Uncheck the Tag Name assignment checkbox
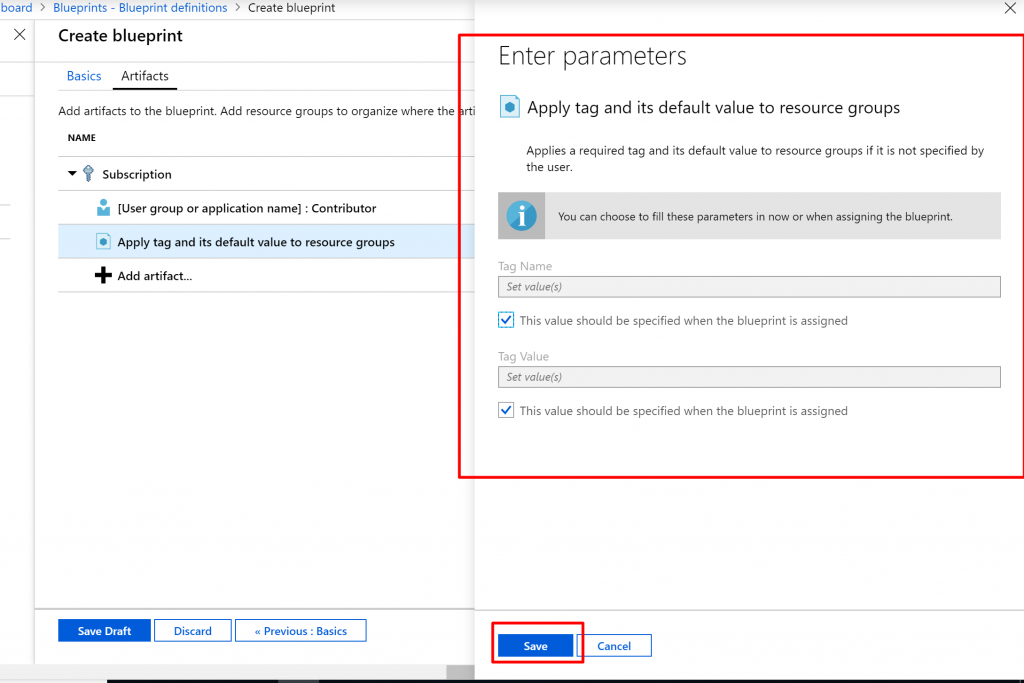The height and width of the screenshot is (683, 1024). tap(506, 321)
